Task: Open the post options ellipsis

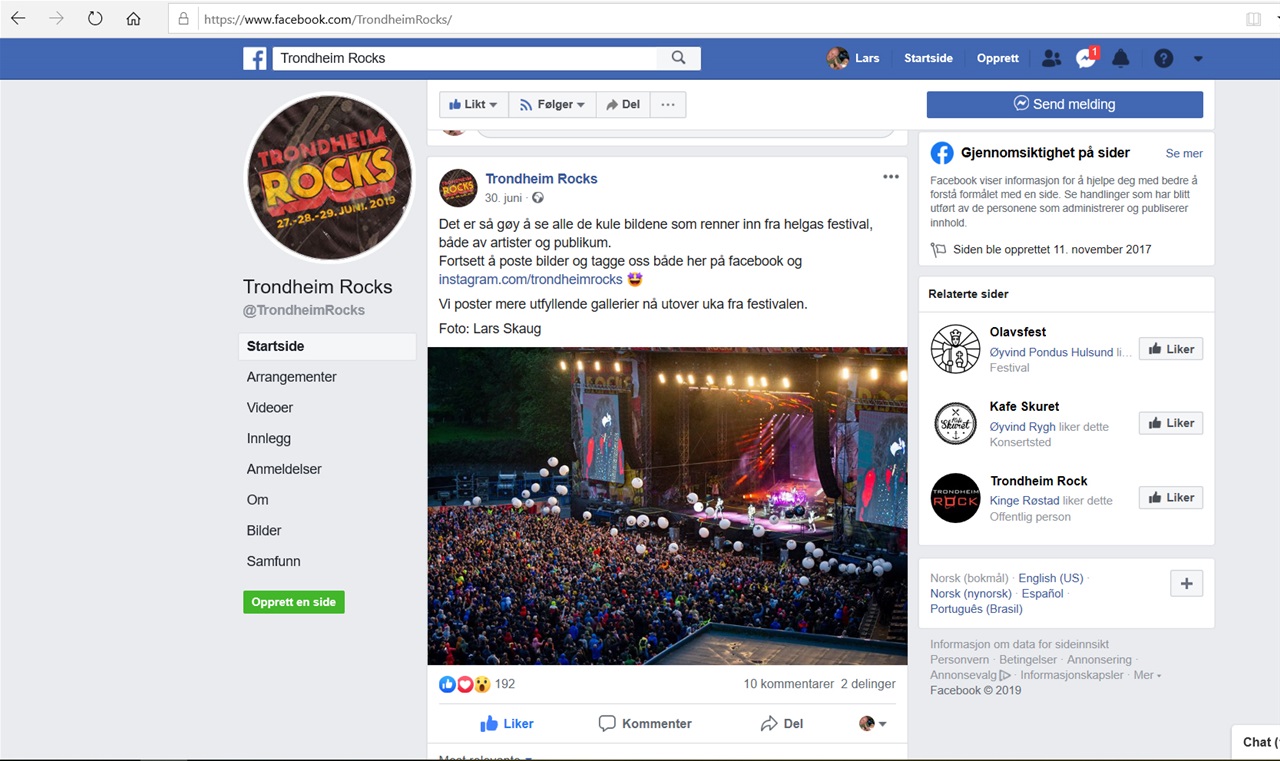Action: point(891,177)
